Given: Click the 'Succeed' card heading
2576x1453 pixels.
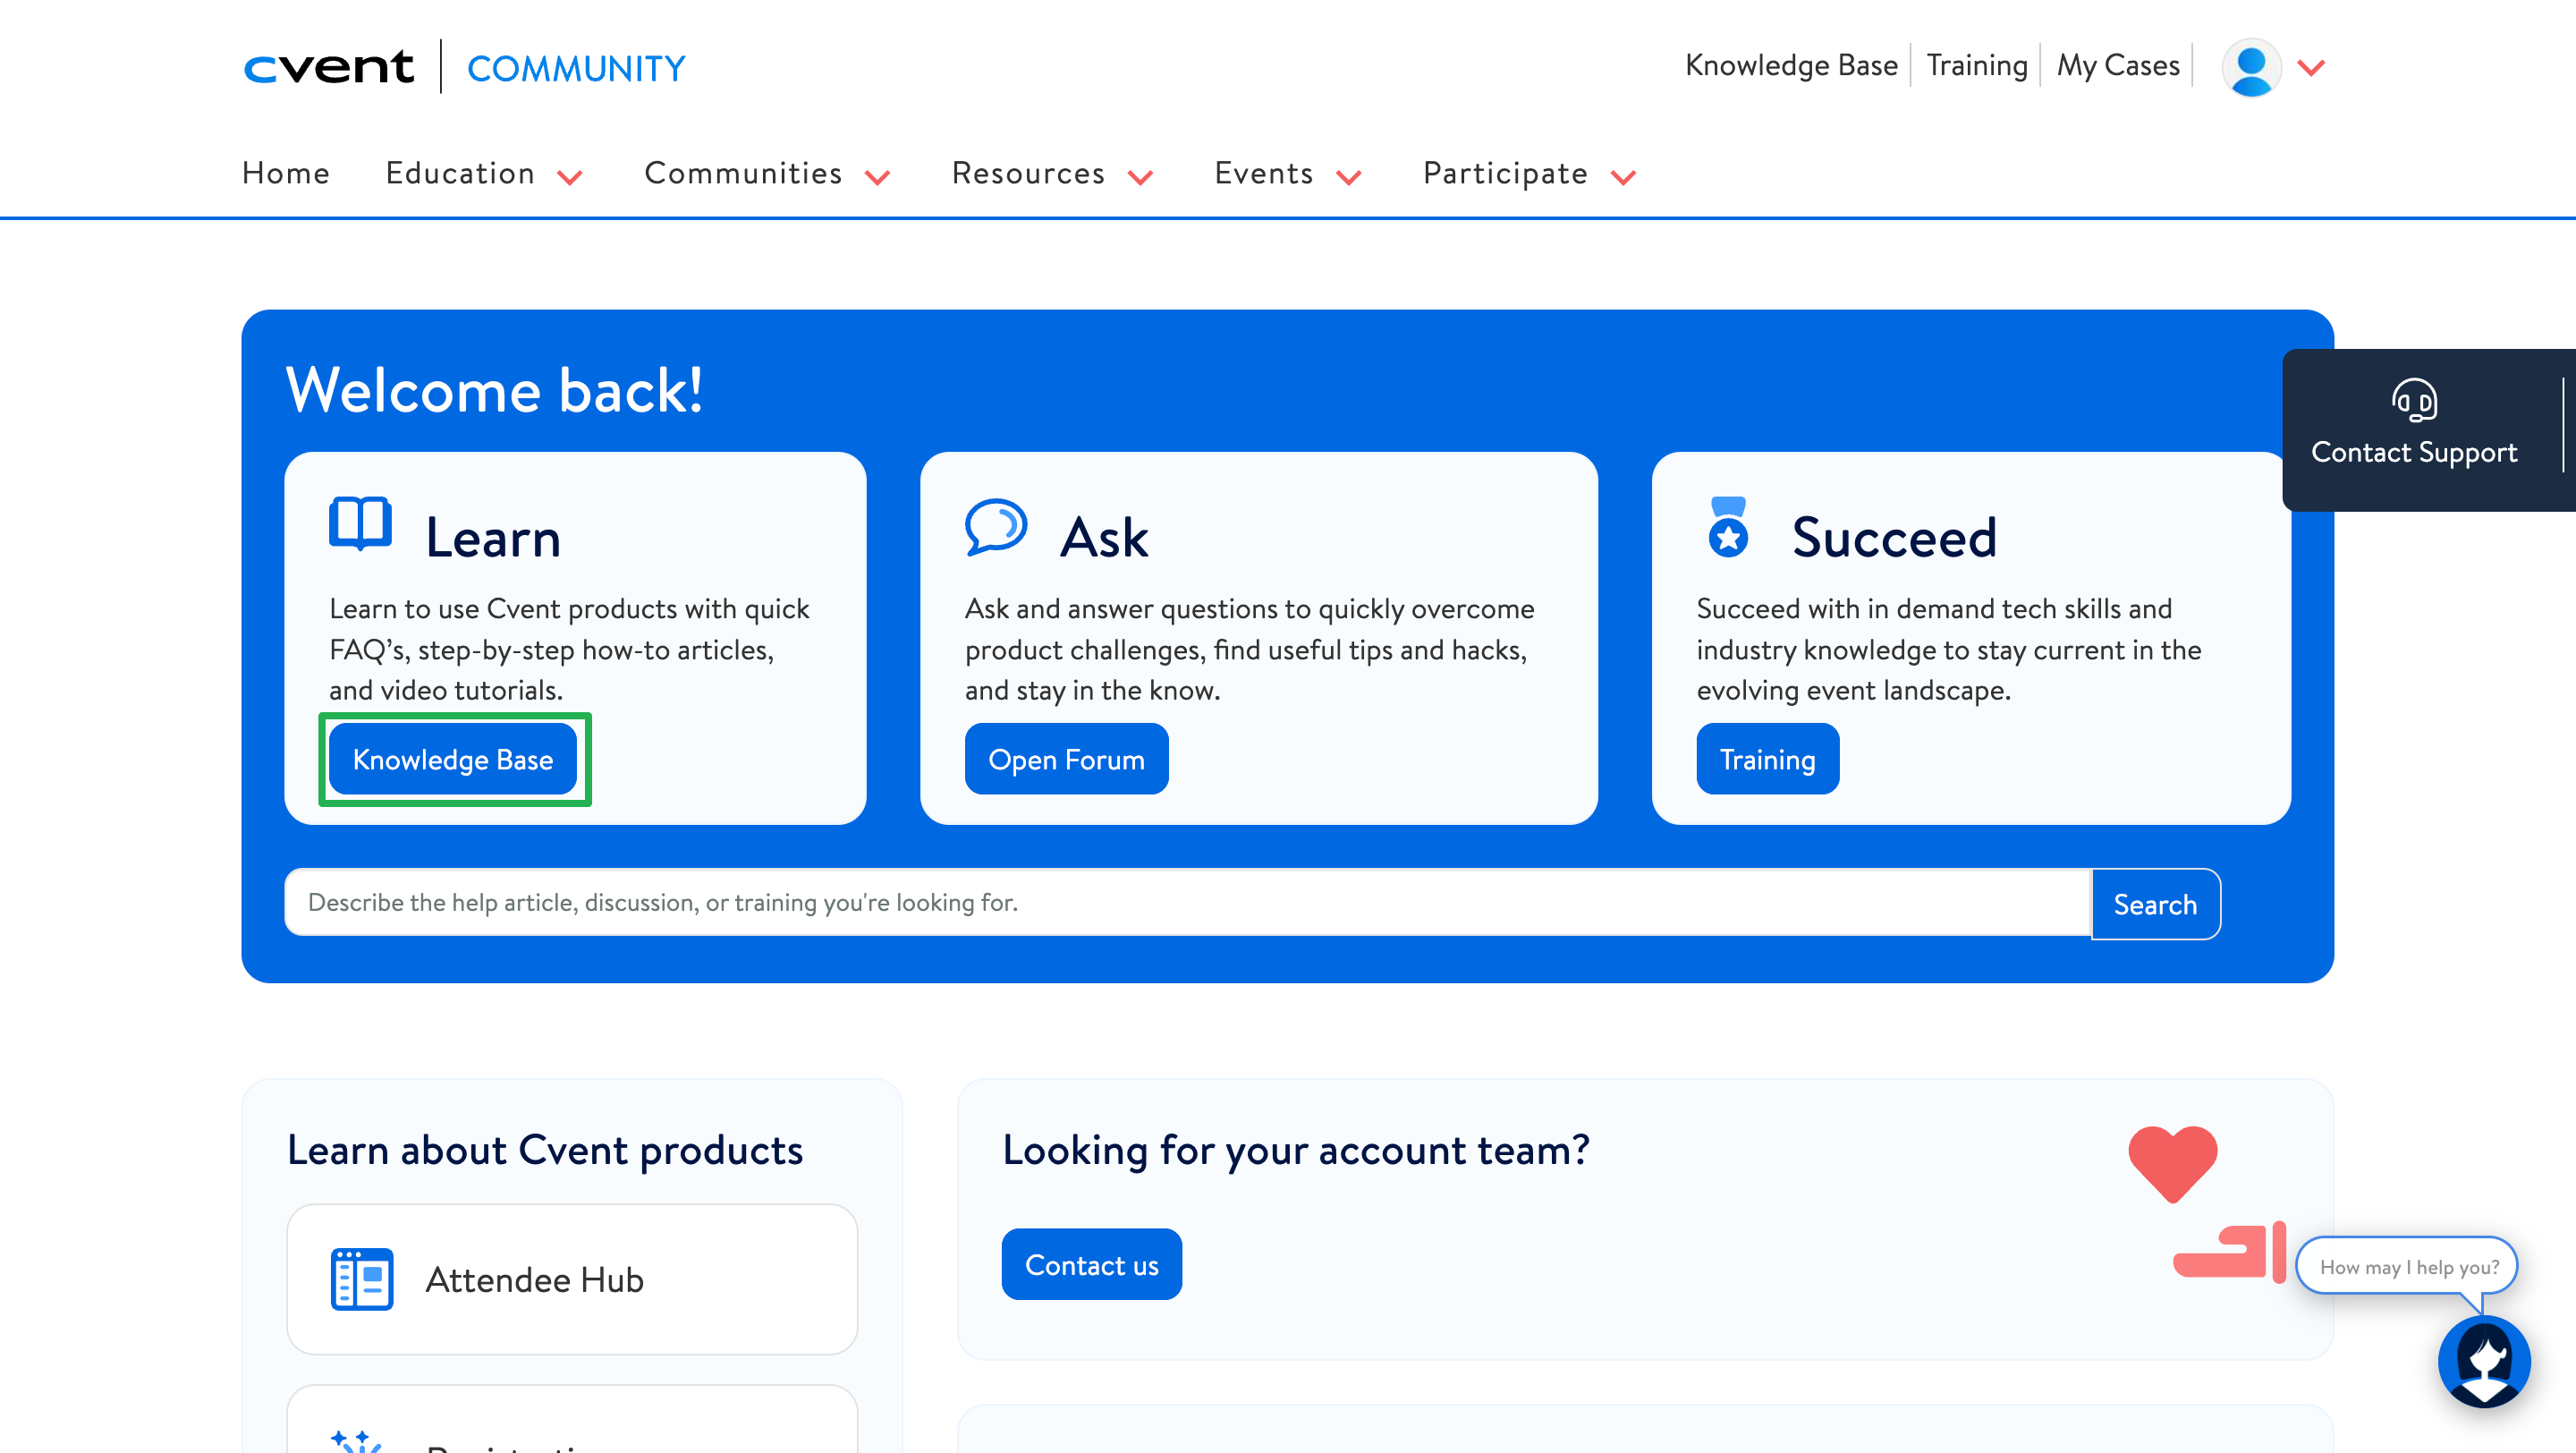Looking at the screenshot, I should 1894,537.
